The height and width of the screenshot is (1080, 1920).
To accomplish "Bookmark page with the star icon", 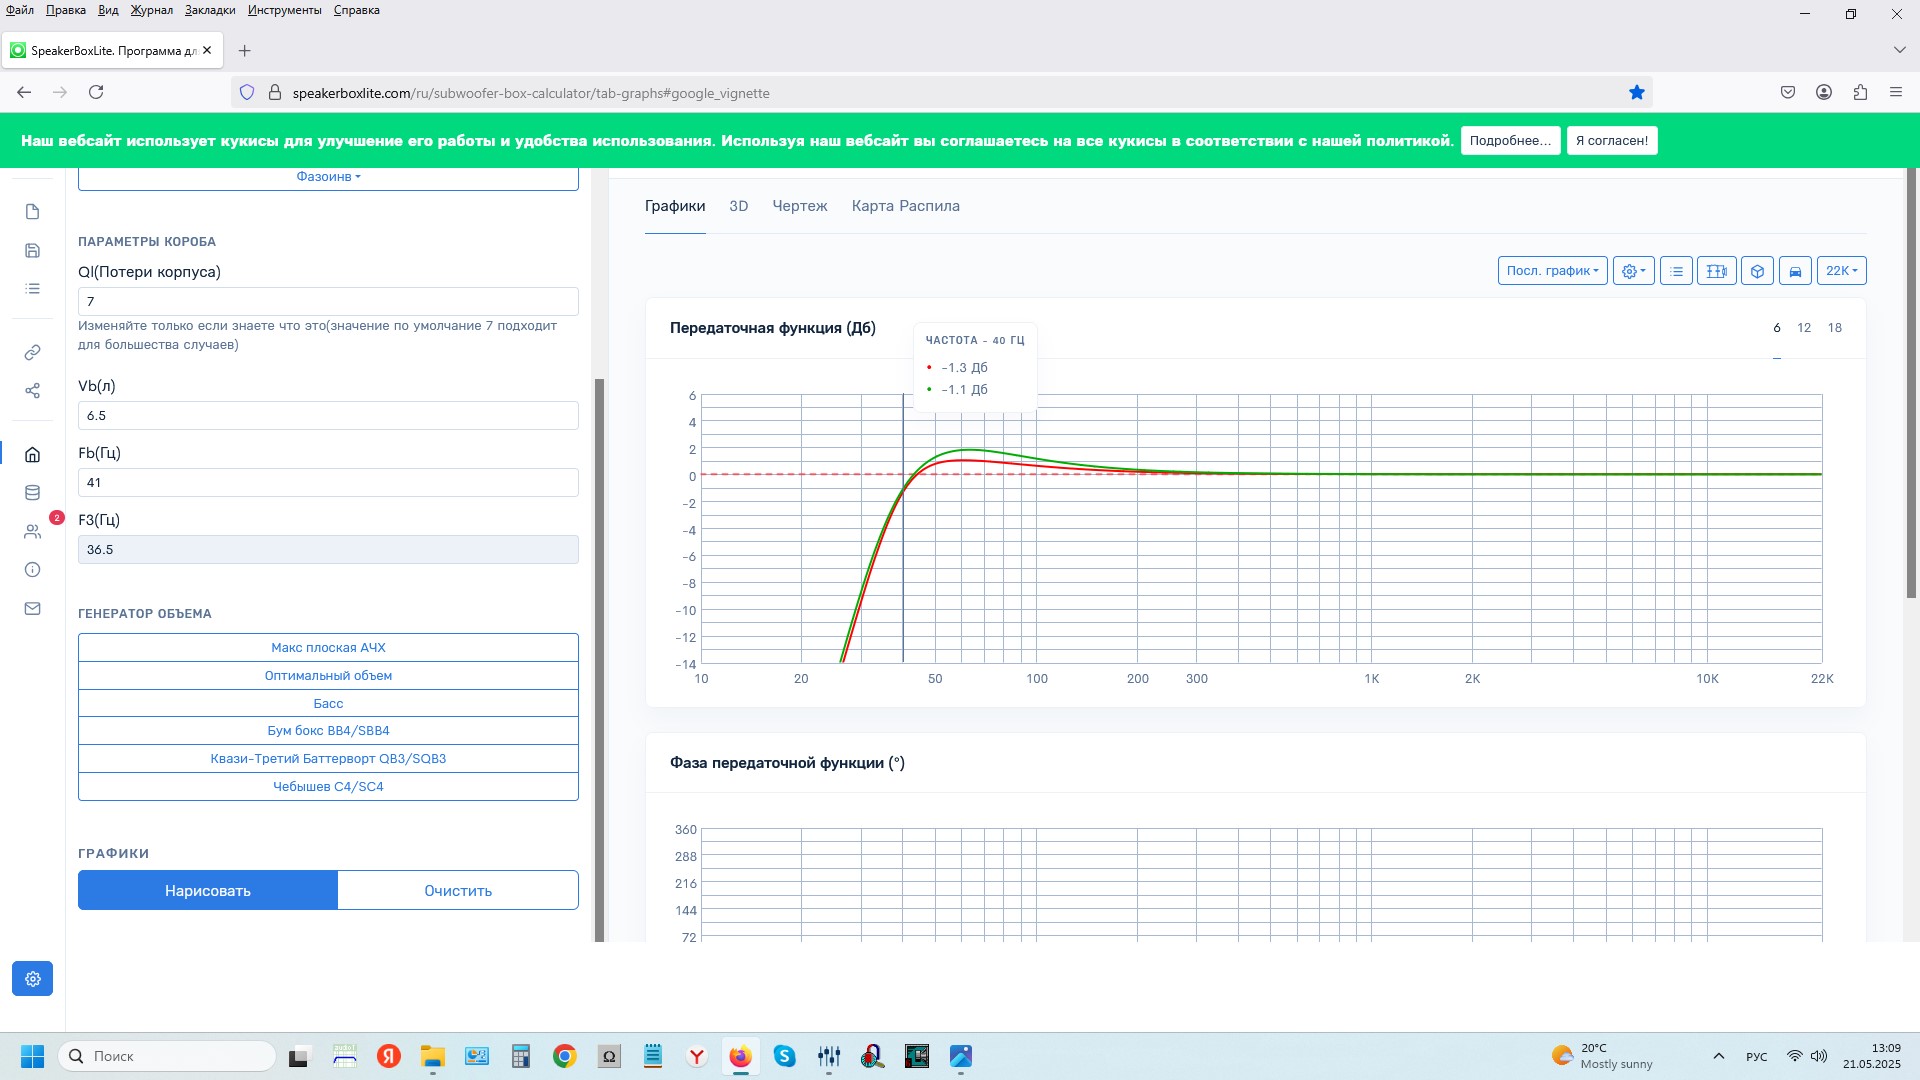I will pos(1637,92).
